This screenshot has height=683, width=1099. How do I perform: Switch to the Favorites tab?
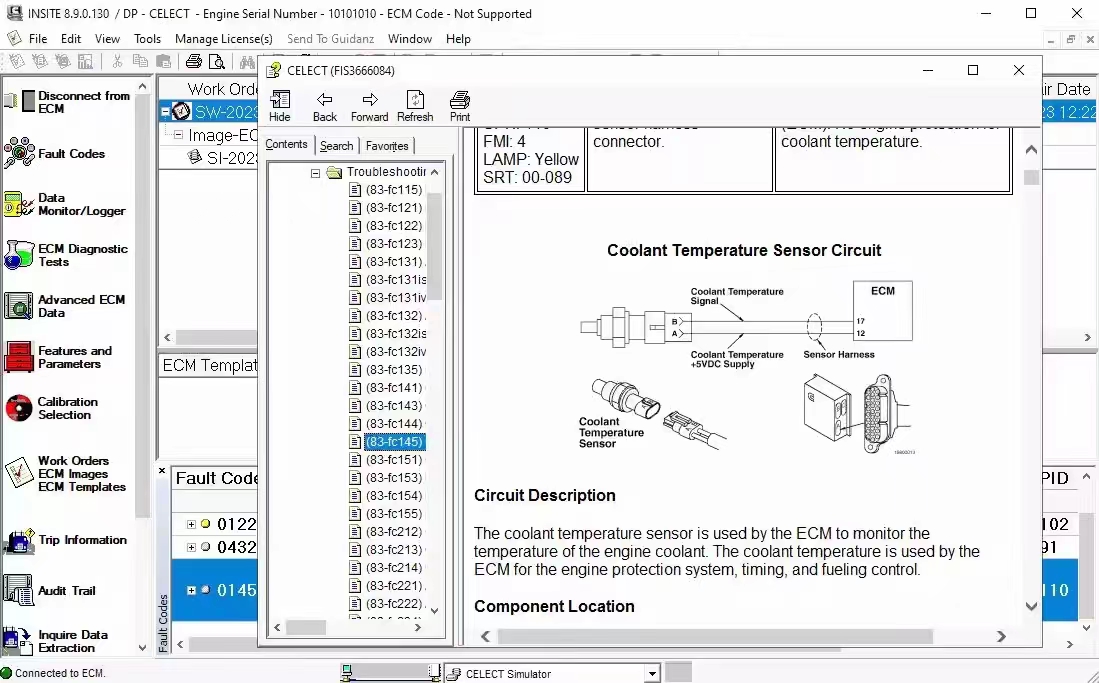[x=387, y=146]
